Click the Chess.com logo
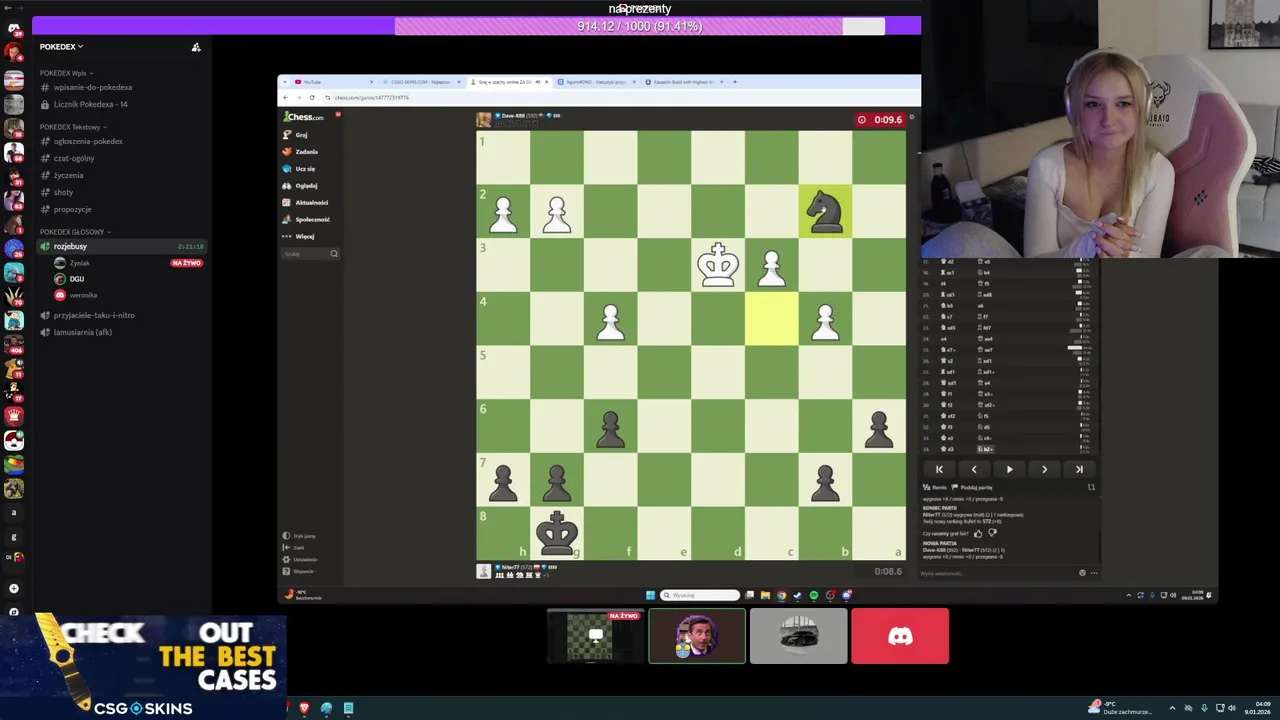Image resolution: width=1280 pixels, height=720 pixels. click(x=303, y=117)
